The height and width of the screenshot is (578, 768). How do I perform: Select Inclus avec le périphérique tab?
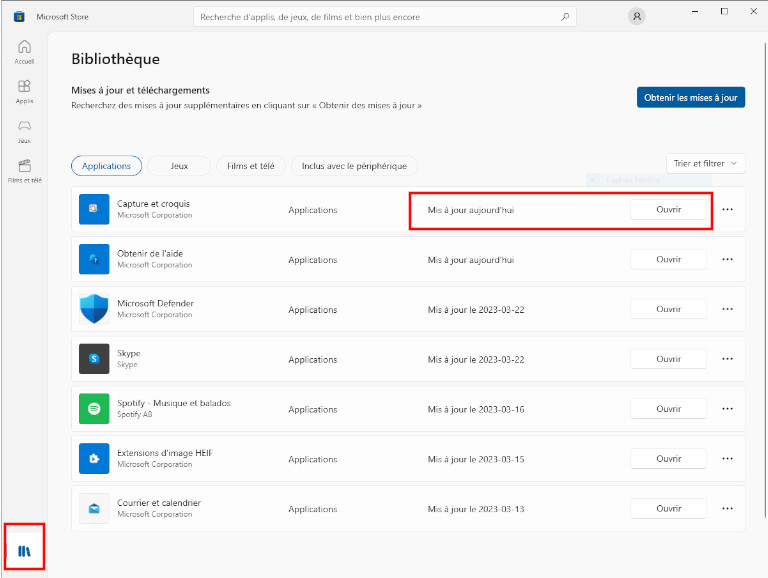pos(354,166)
